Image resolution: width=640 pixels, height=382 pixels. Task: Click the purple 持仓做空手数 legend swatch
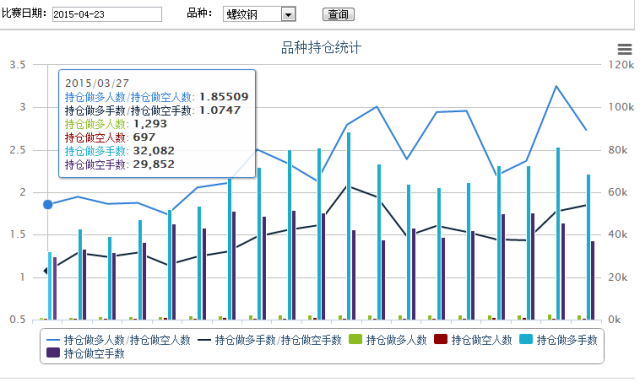point(53,353)
